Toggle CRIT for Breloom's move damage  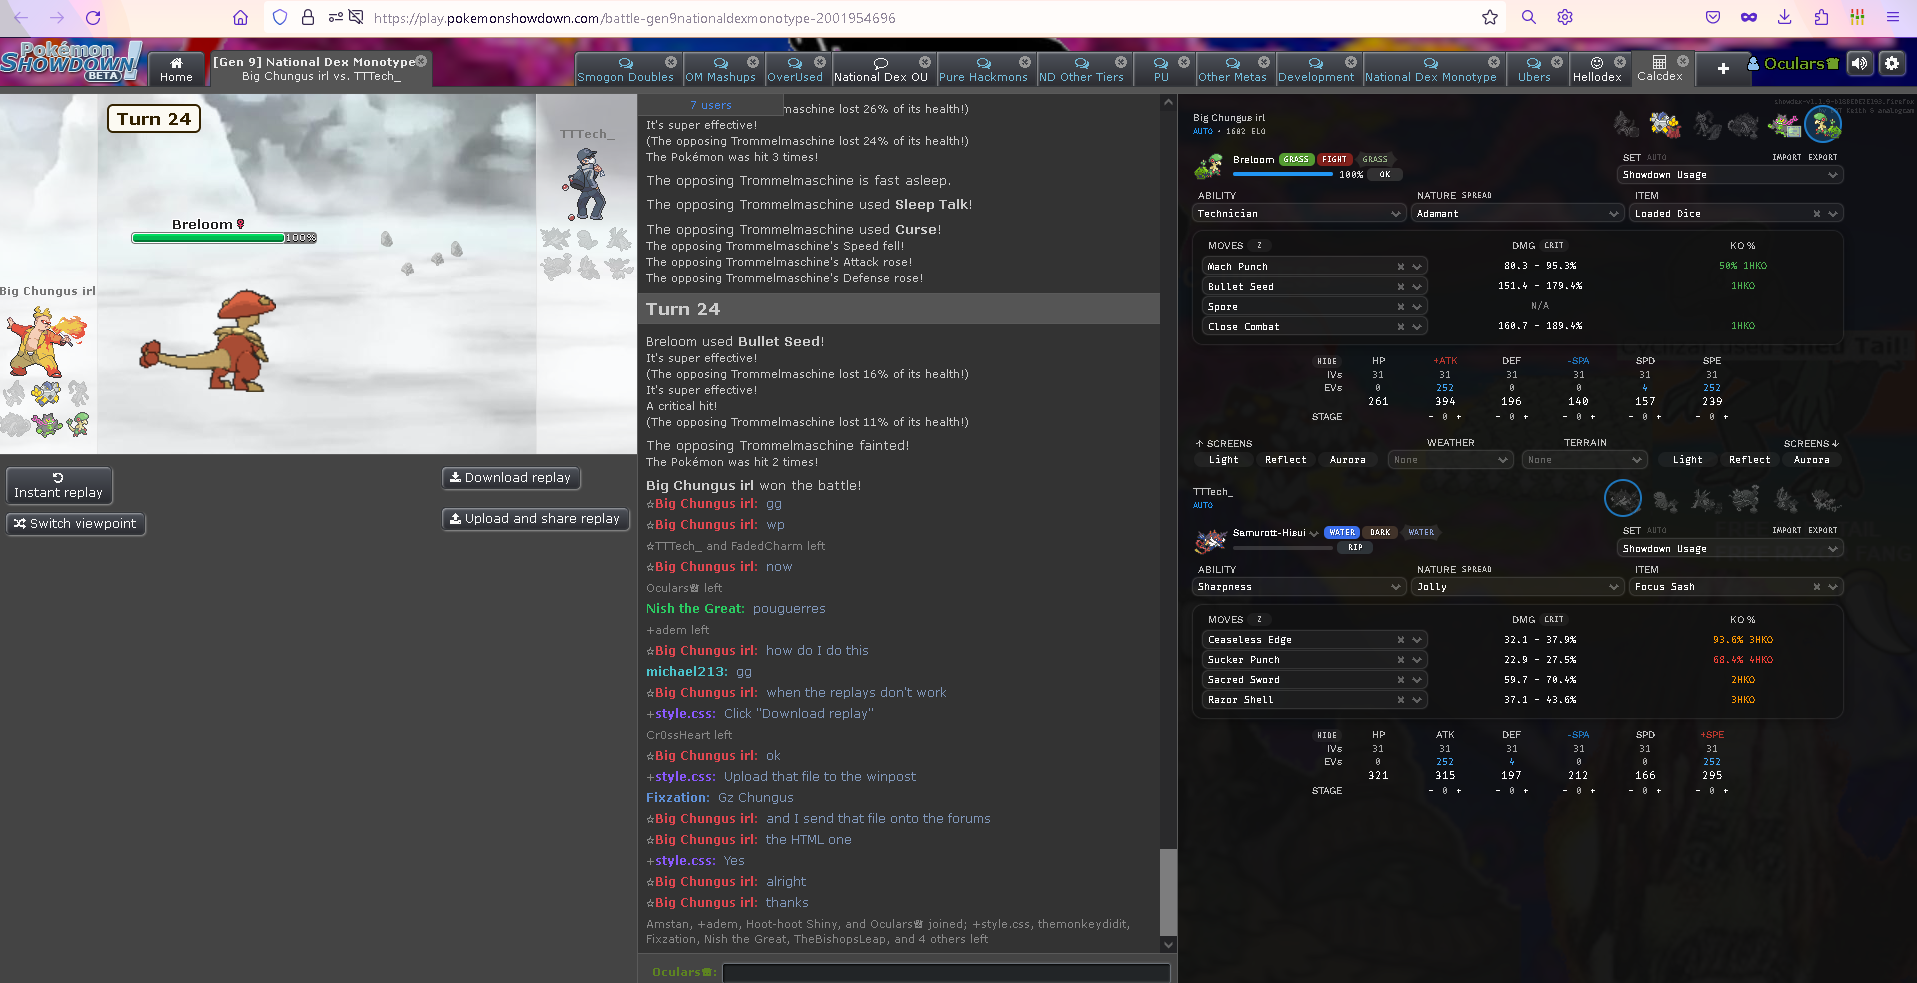1554,246
